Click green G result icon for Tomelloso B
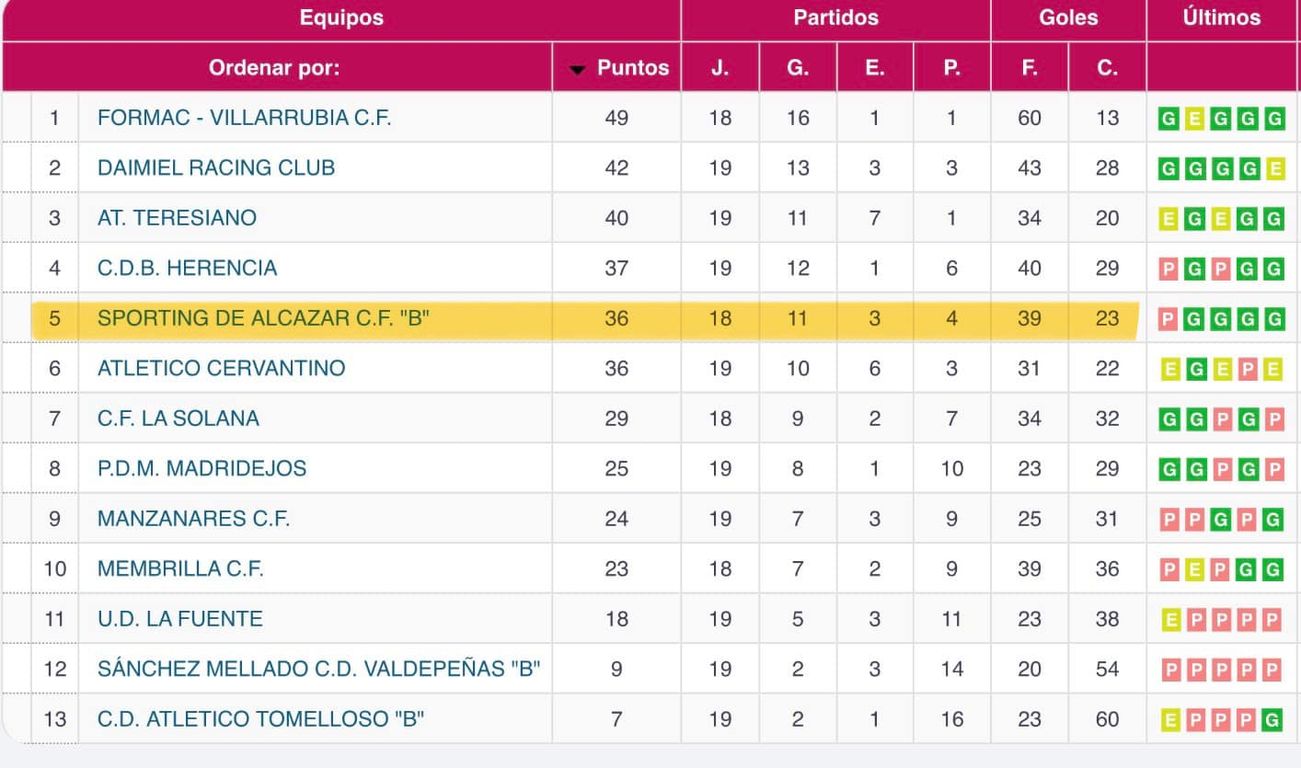The image size is (1301, 768). click(x=1274, y=719)
